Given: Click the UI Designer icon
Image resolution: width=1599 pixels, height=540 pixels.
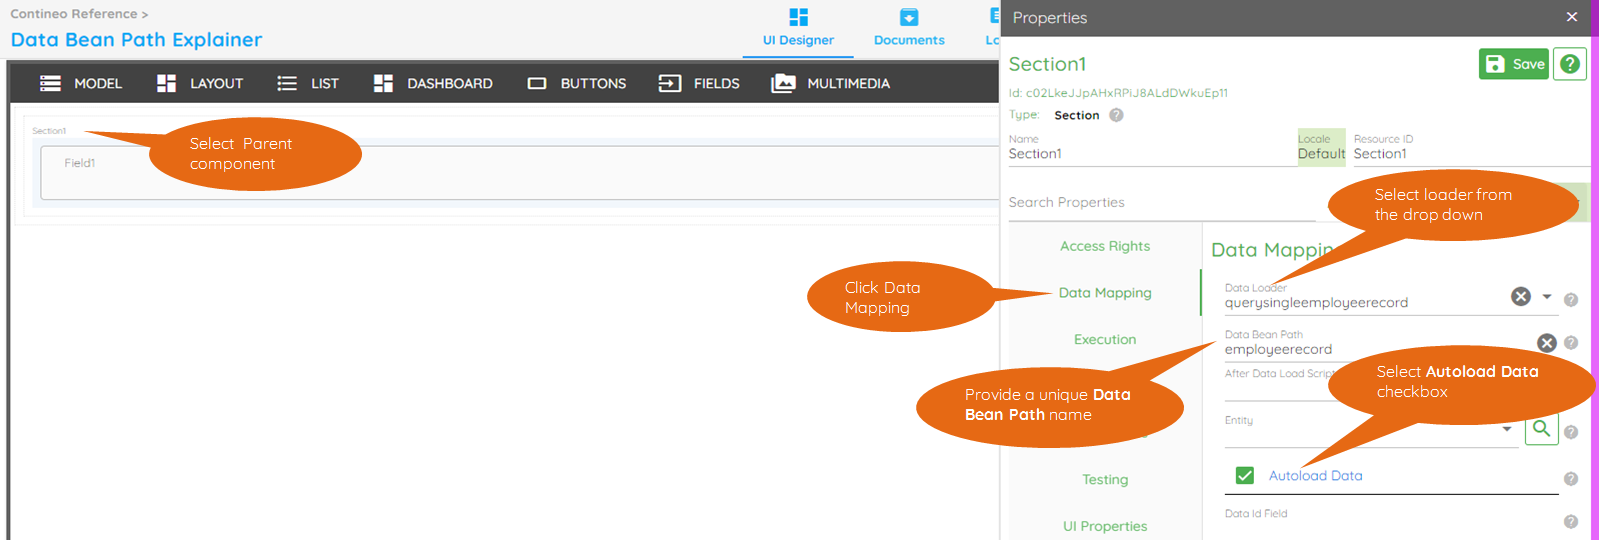Looking at the screenshot, I should (x=798, y=18).
